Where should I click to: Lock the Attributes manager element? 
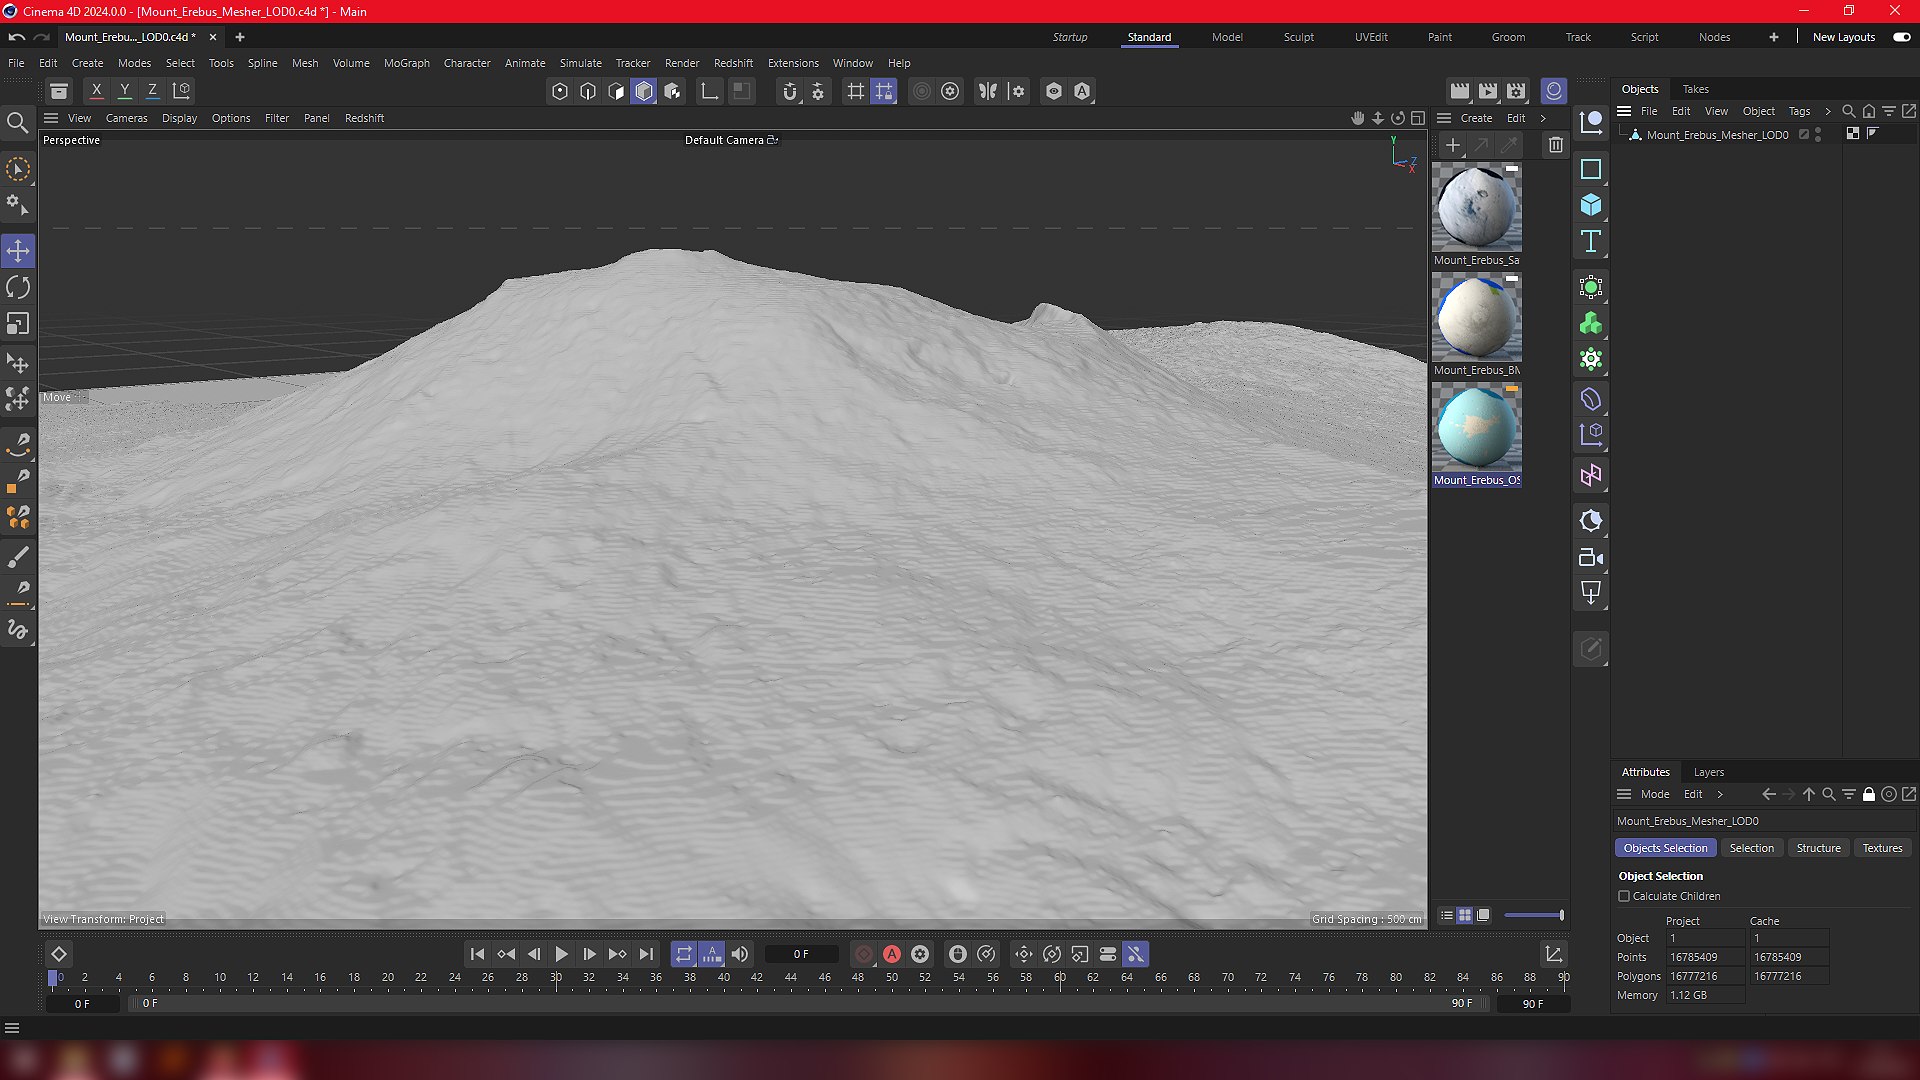(1868, 794)
